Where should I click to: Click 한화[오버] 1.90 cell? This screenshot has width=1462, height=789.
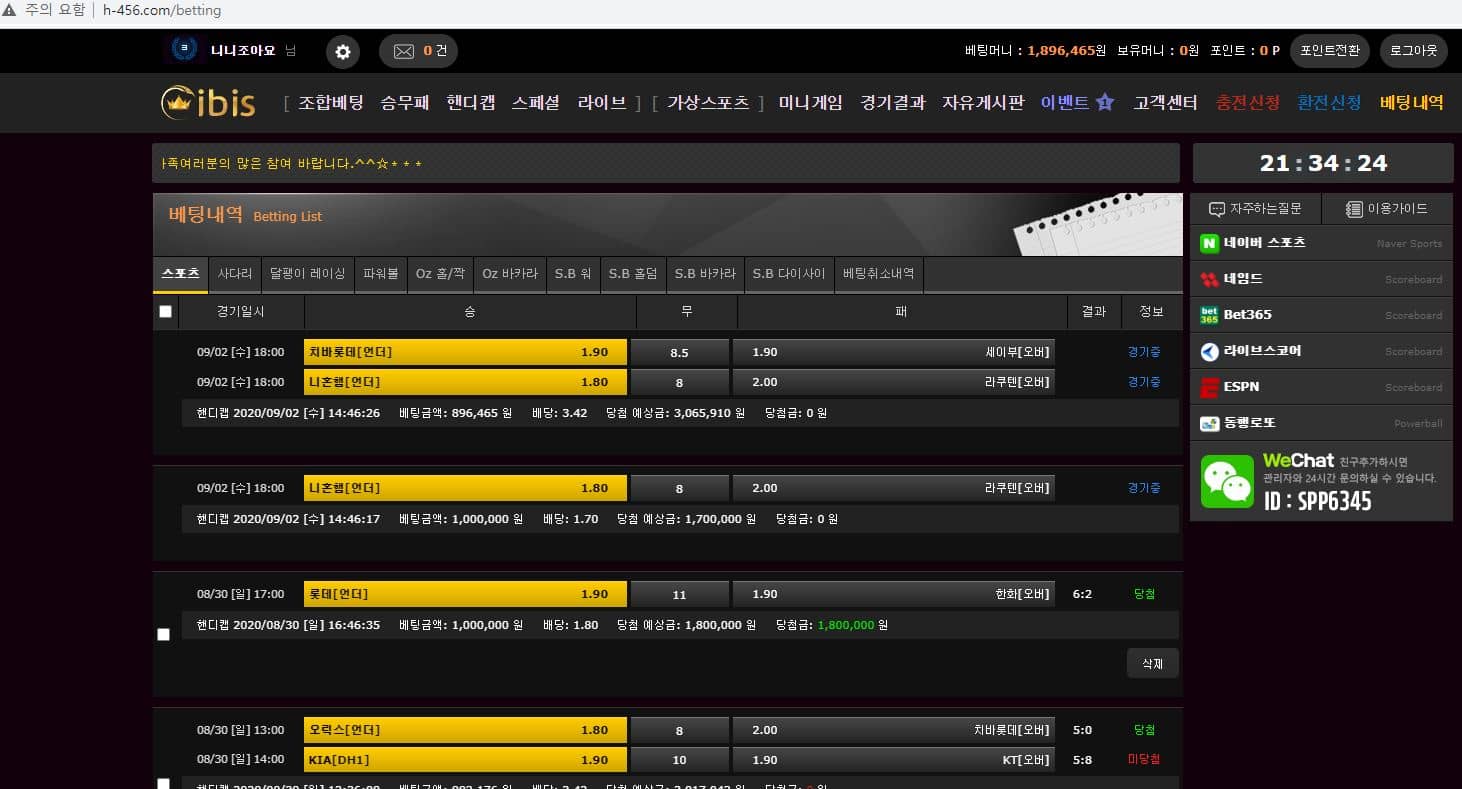(x=893, y=594)
